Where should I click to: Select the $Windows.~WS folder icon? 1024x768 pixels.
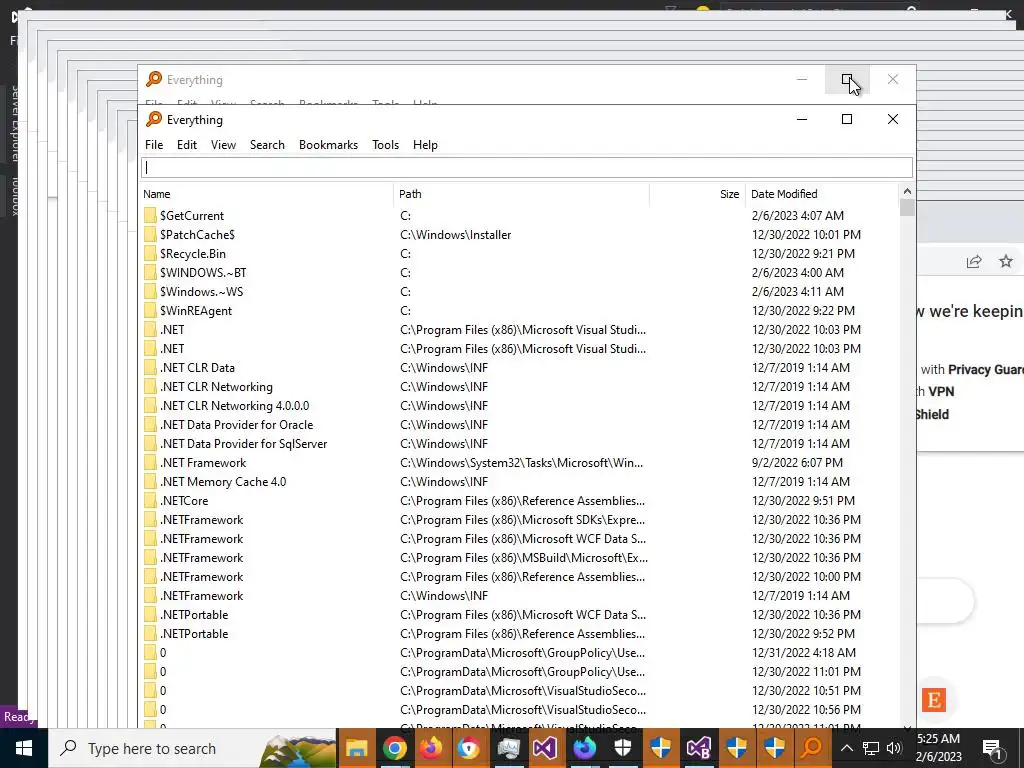(x=150, y=291)
